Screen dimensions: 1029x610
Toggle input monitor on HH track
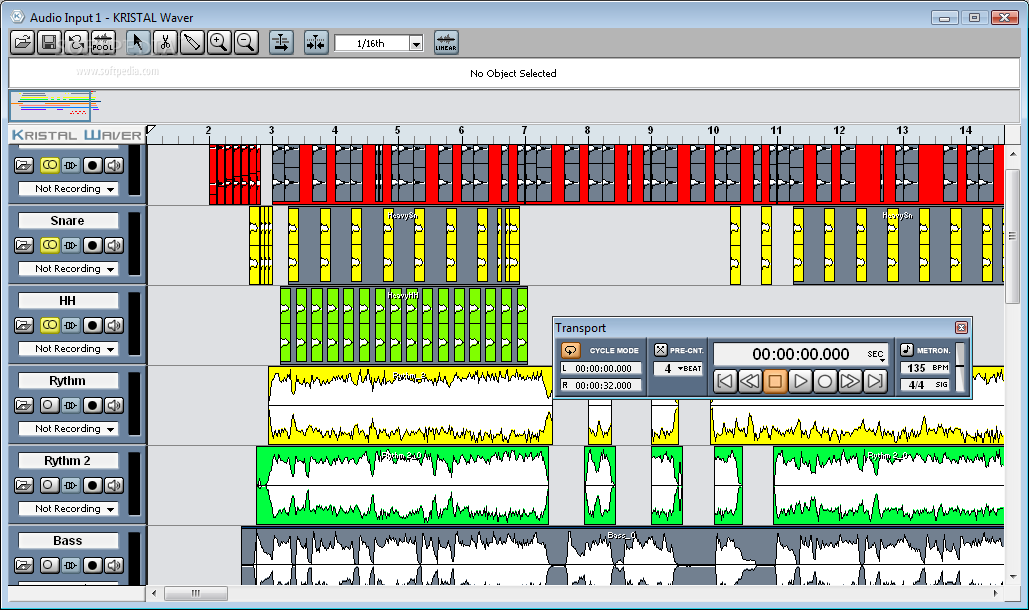(71, 325)
